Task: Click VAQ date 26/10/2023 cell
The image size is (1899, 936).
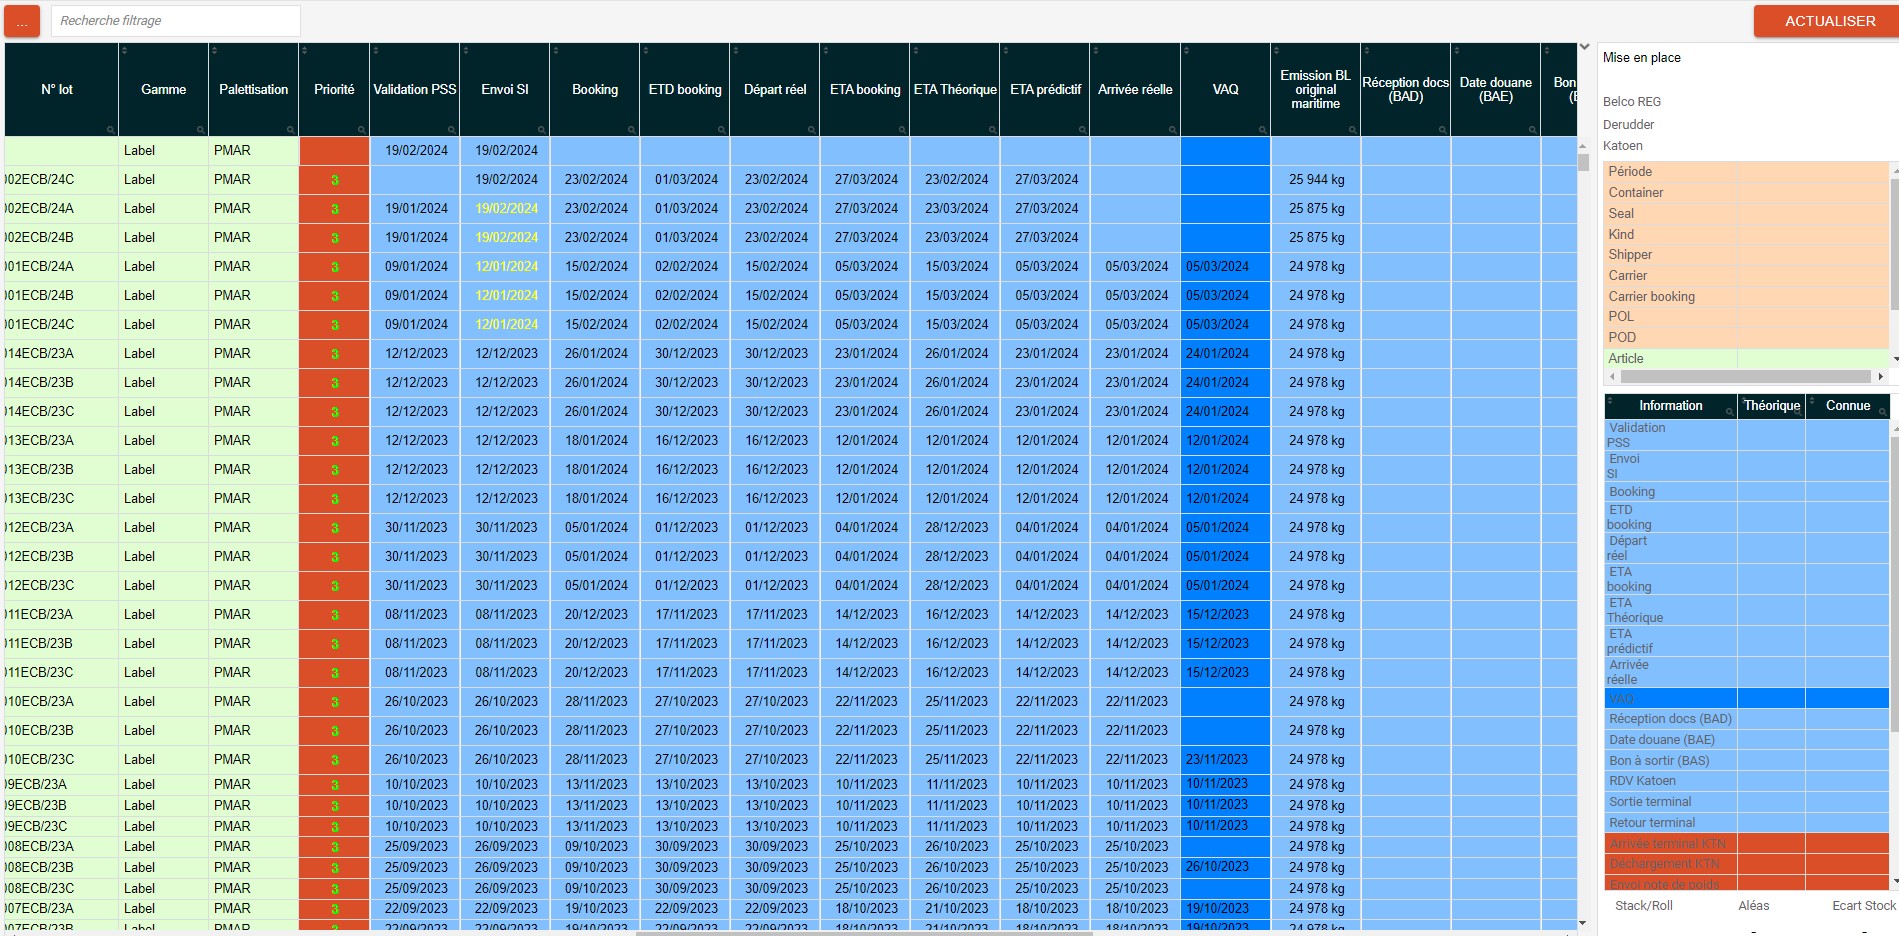Action: point(1226,867)
